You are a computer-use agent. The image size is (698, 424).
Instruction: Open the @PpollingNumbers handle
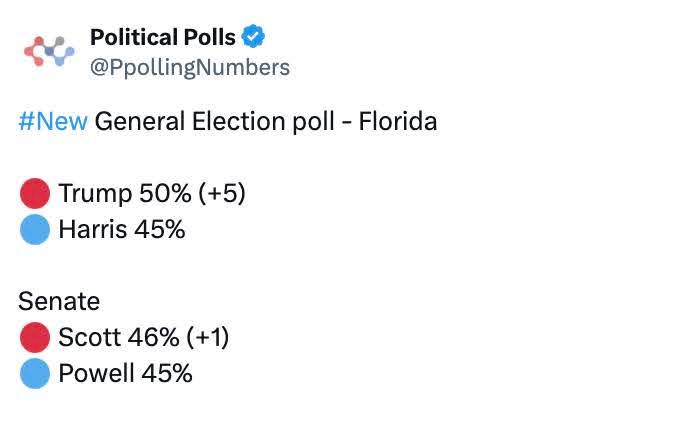click(190, 67)
